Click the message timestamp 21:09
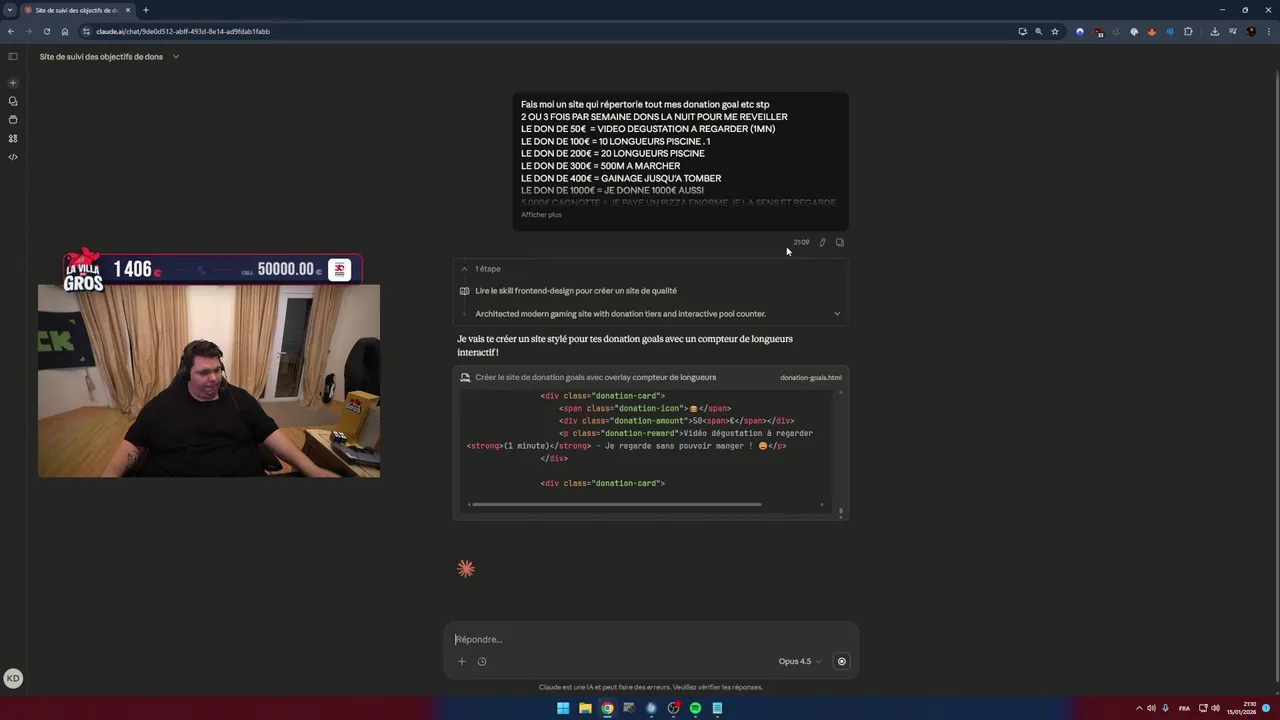This screenshot has width=1280, height=720. click(801, 242)
